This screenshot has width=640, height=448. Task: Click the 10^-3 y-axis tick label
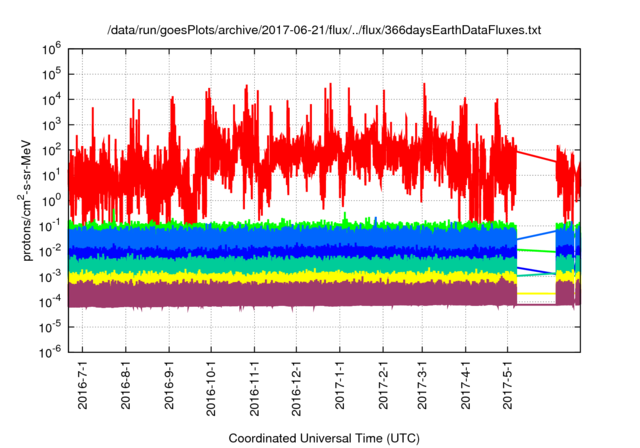click(x=50, y=277)
